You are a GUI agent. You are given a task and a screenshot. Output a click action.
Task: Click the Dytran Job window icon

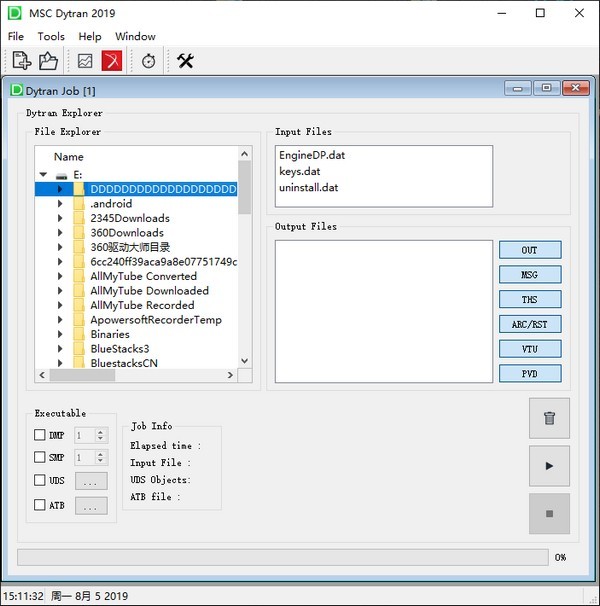pyautogui.click(x=17, y=90)
